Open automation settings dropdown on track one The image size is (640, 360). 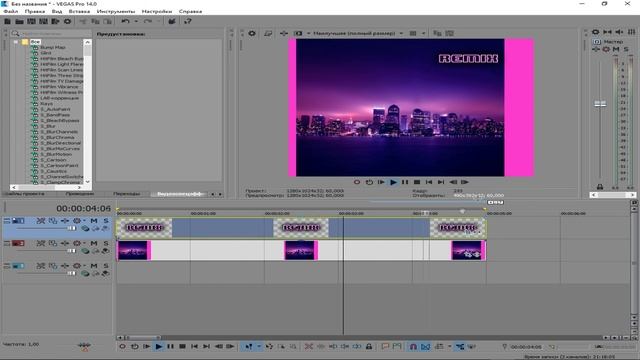point(84,221)
